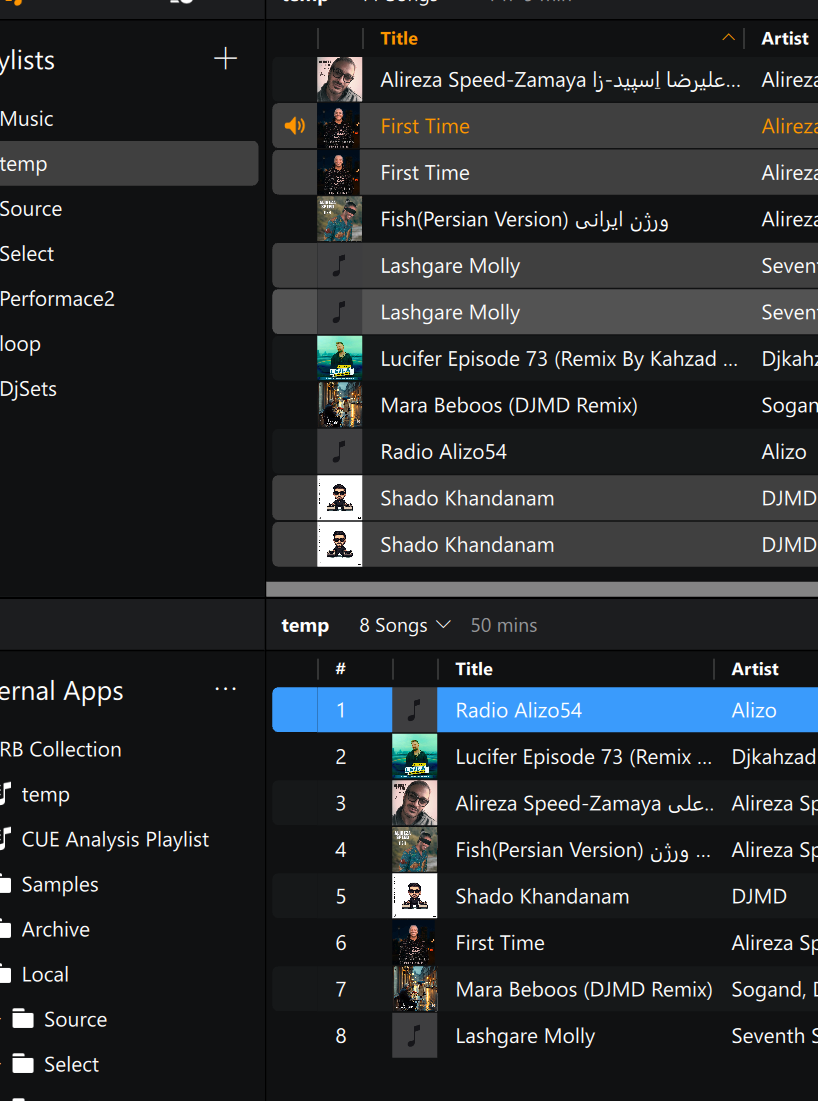Click the # column header

[340, 669]
